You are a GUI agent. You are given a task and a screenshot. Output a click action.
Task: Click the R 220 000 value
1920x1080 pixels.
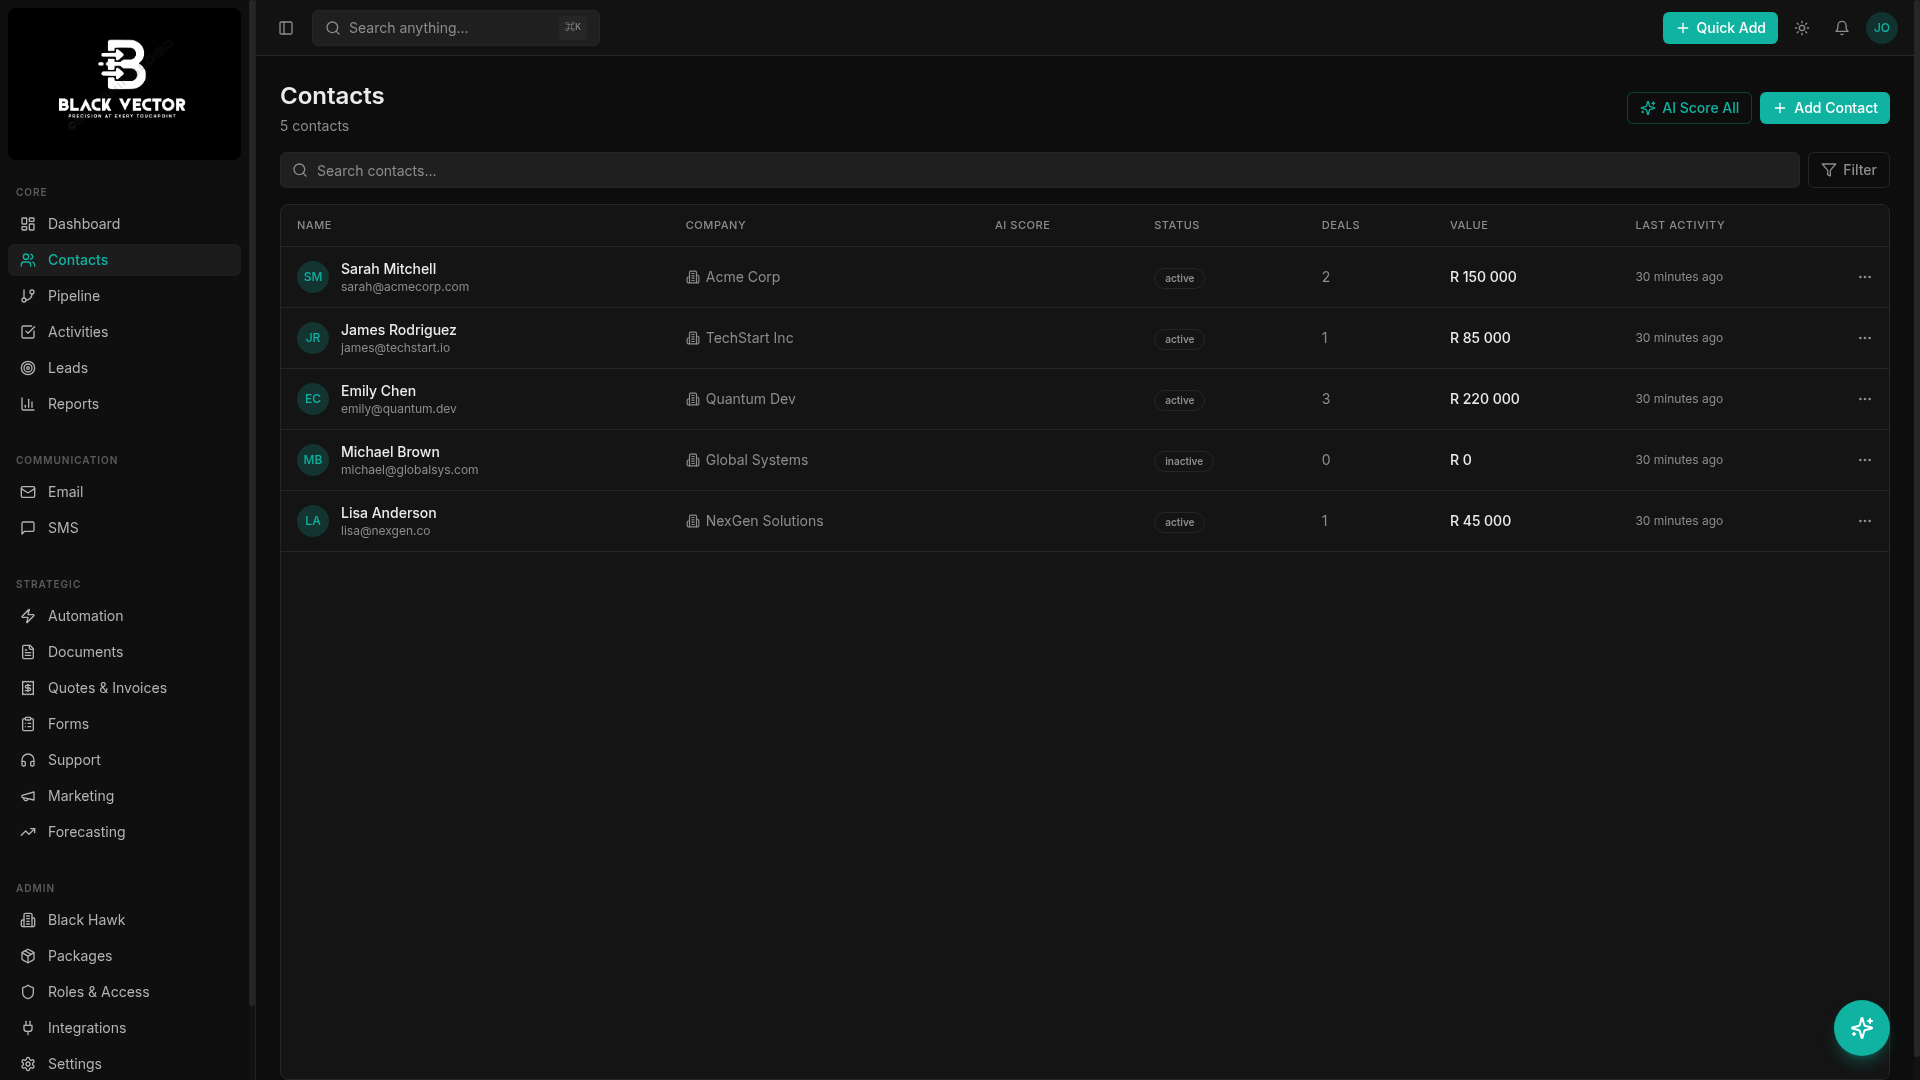1484,399
